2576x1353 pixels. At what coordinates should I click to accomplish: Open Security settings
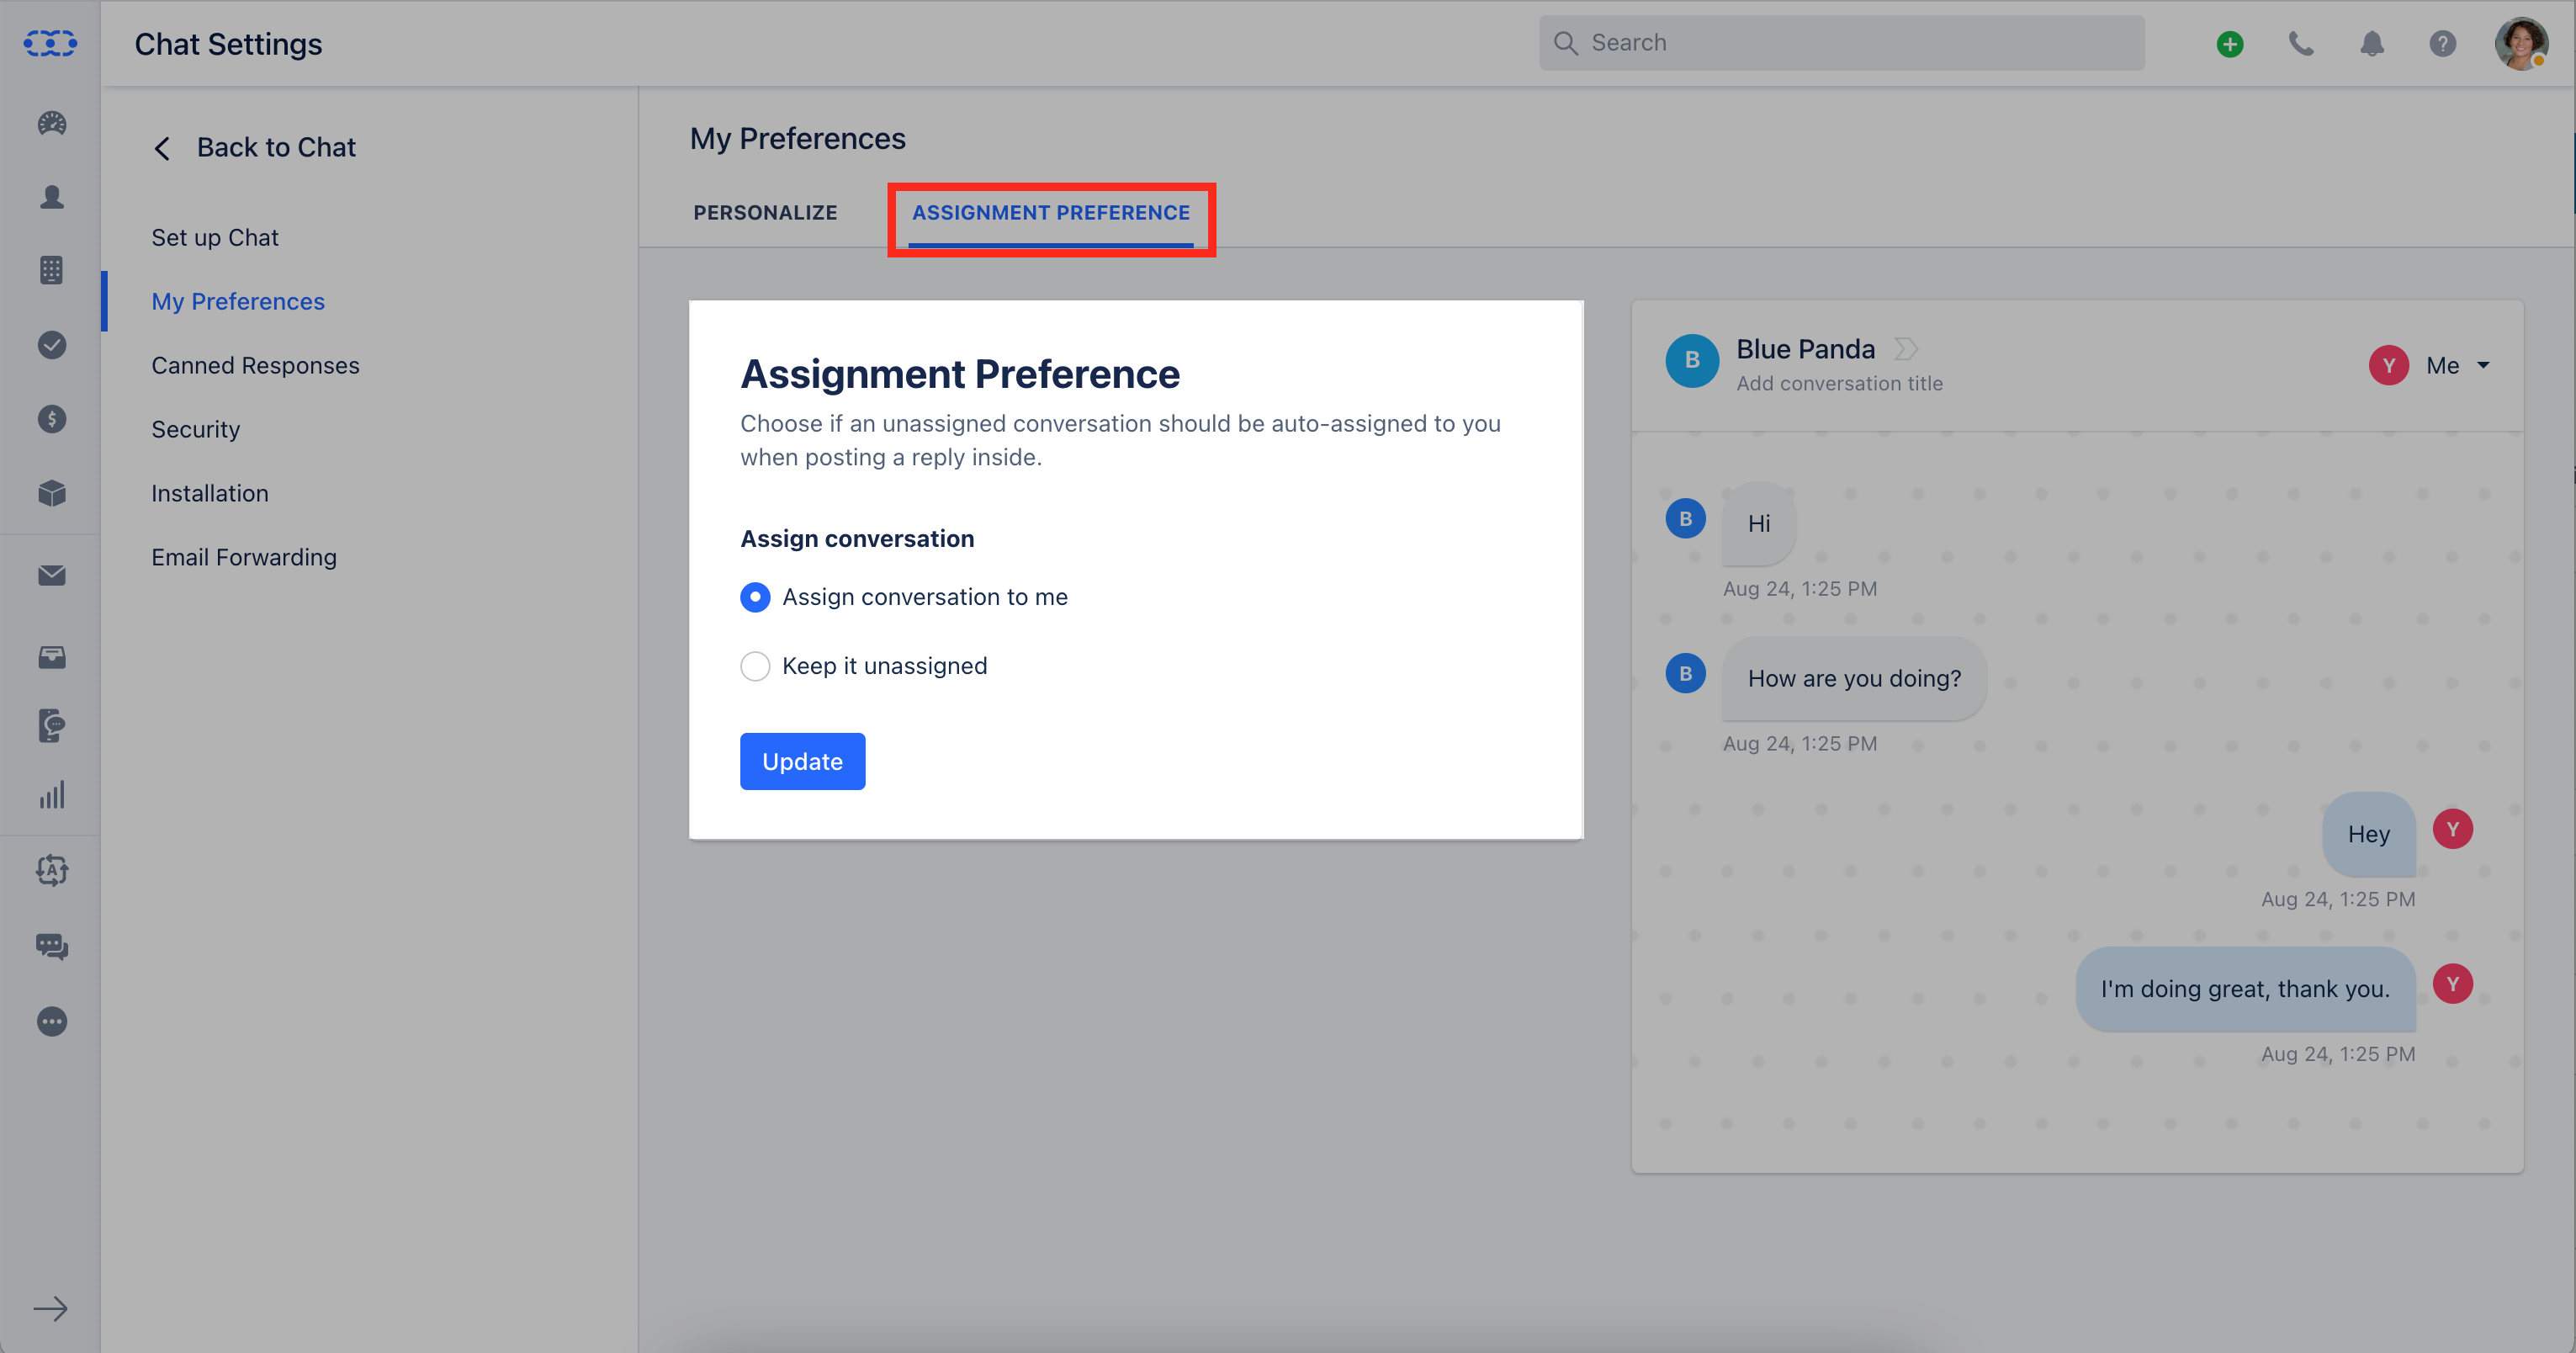(196, 430)
